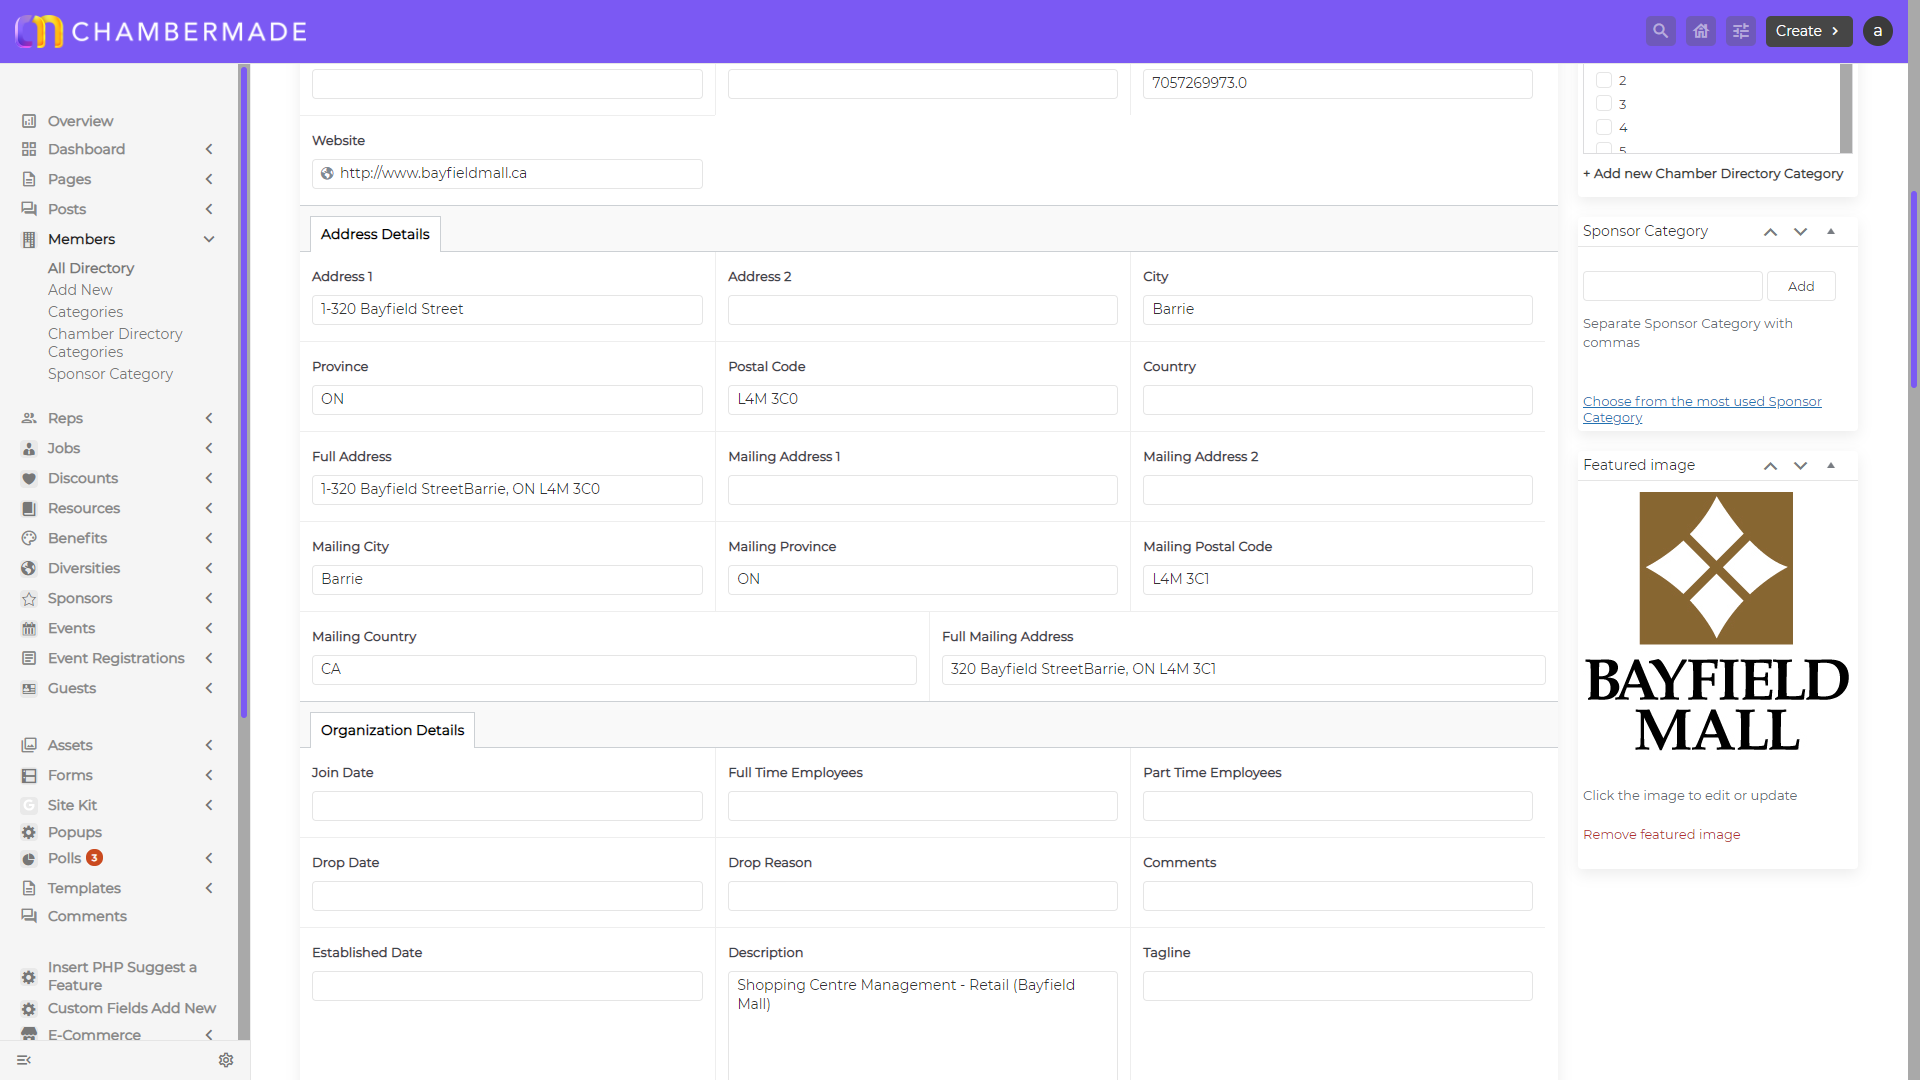Viewport: 1920px width, 1080px height.
Task: Click the Guests icon in sidebar
Action: point(29,688)
